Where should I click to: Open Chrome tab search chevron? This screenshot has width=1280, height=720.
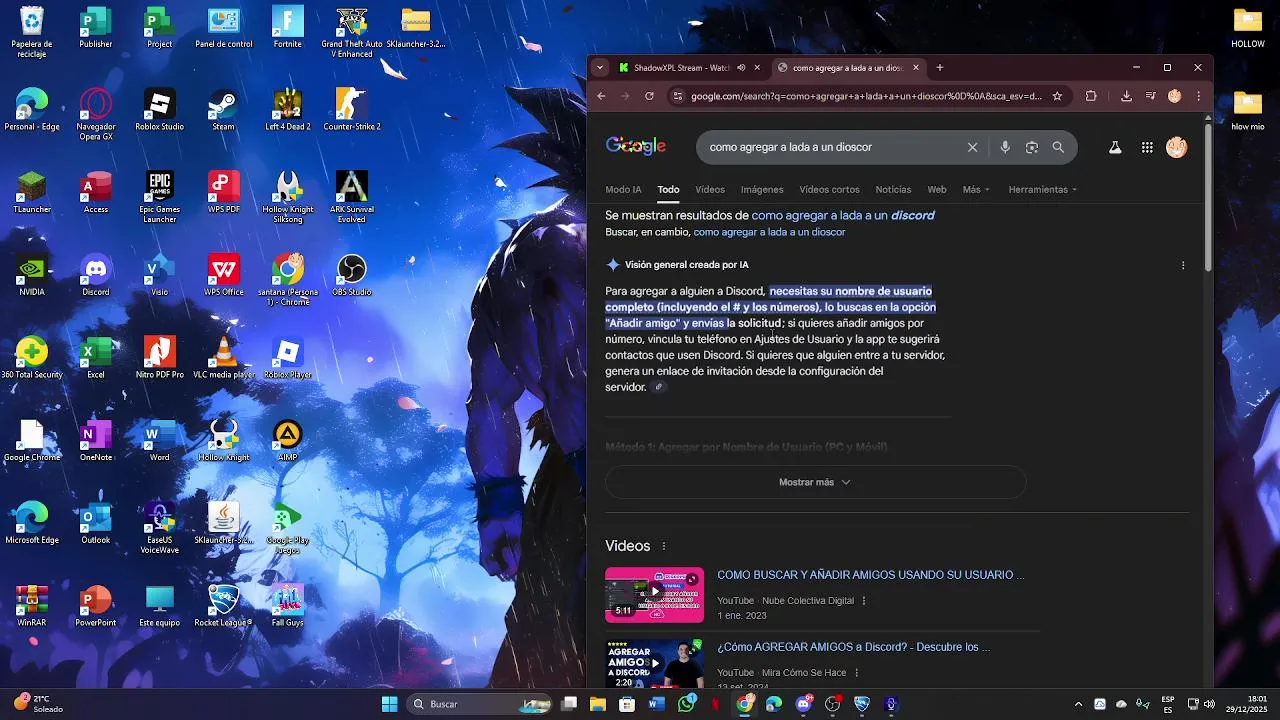point(599,68)
